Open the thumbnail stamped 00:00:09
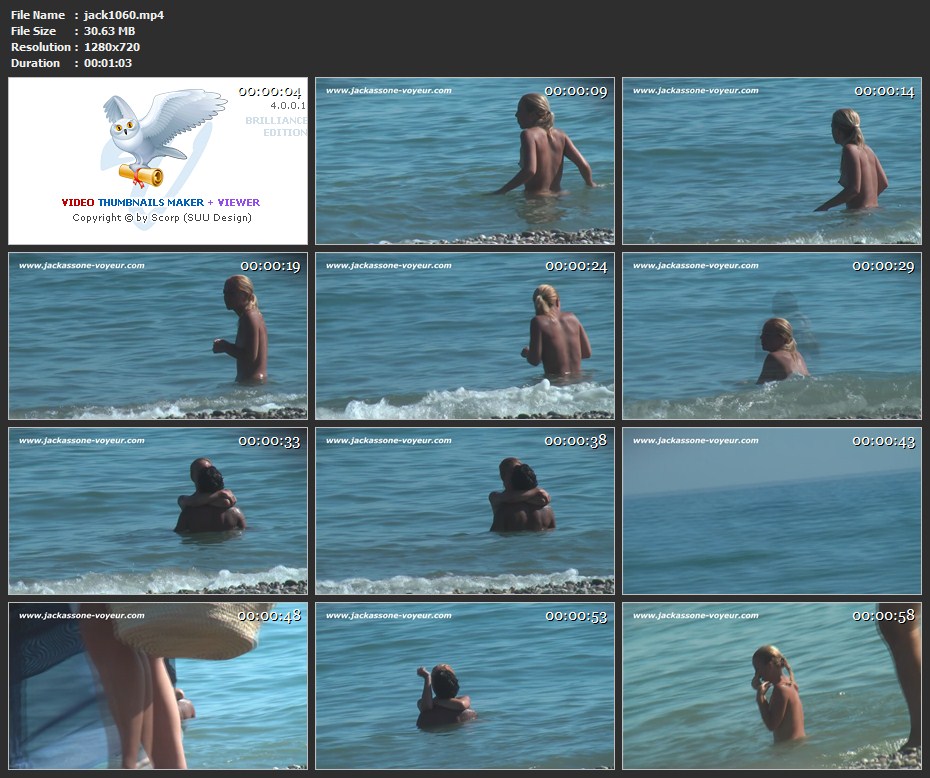The image size is (930, 778). pyautogui.click(x=465, y=161)
